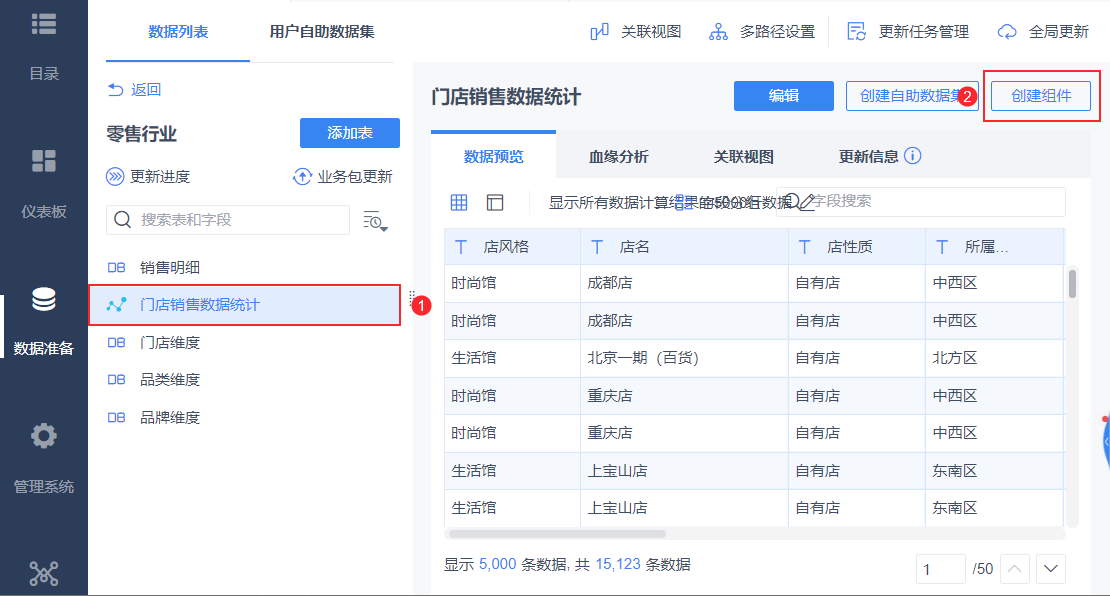Click the 搜索表和字段 input field
This screenshot has height=596, width=1110.
(x=228, y=219)
